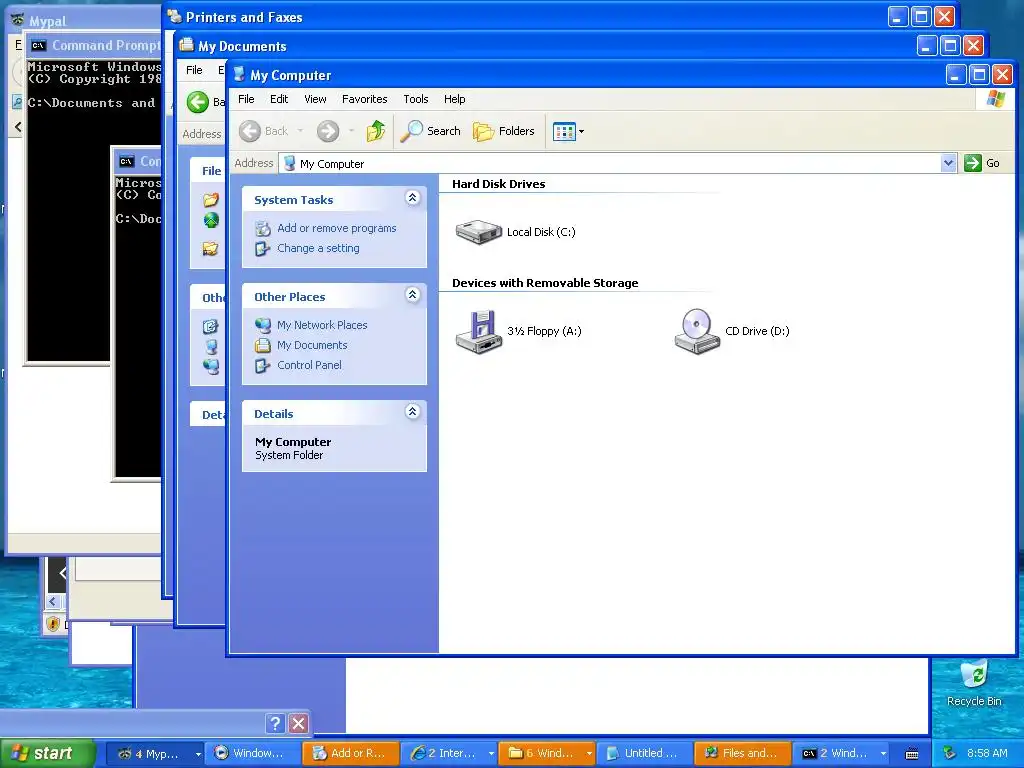Click the Change a setting icon
The image size is (1024, 768).
263,249
